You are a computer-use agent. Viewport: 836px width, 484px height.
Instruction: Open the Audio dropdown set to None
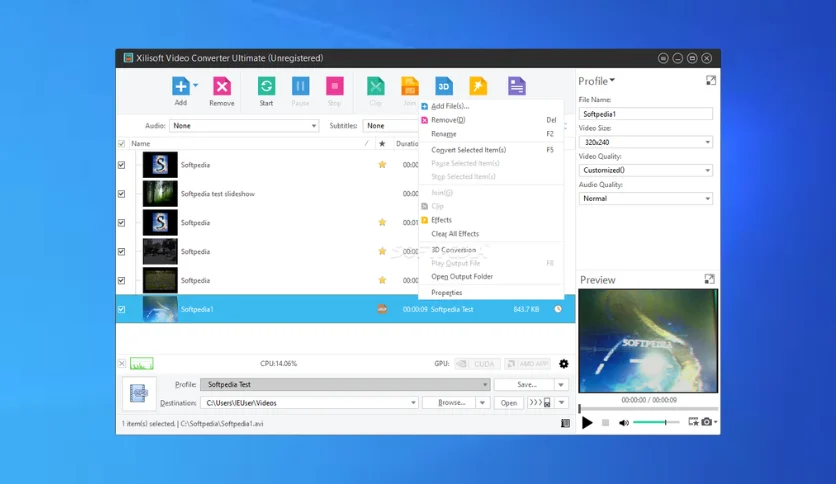pos(244,126)
